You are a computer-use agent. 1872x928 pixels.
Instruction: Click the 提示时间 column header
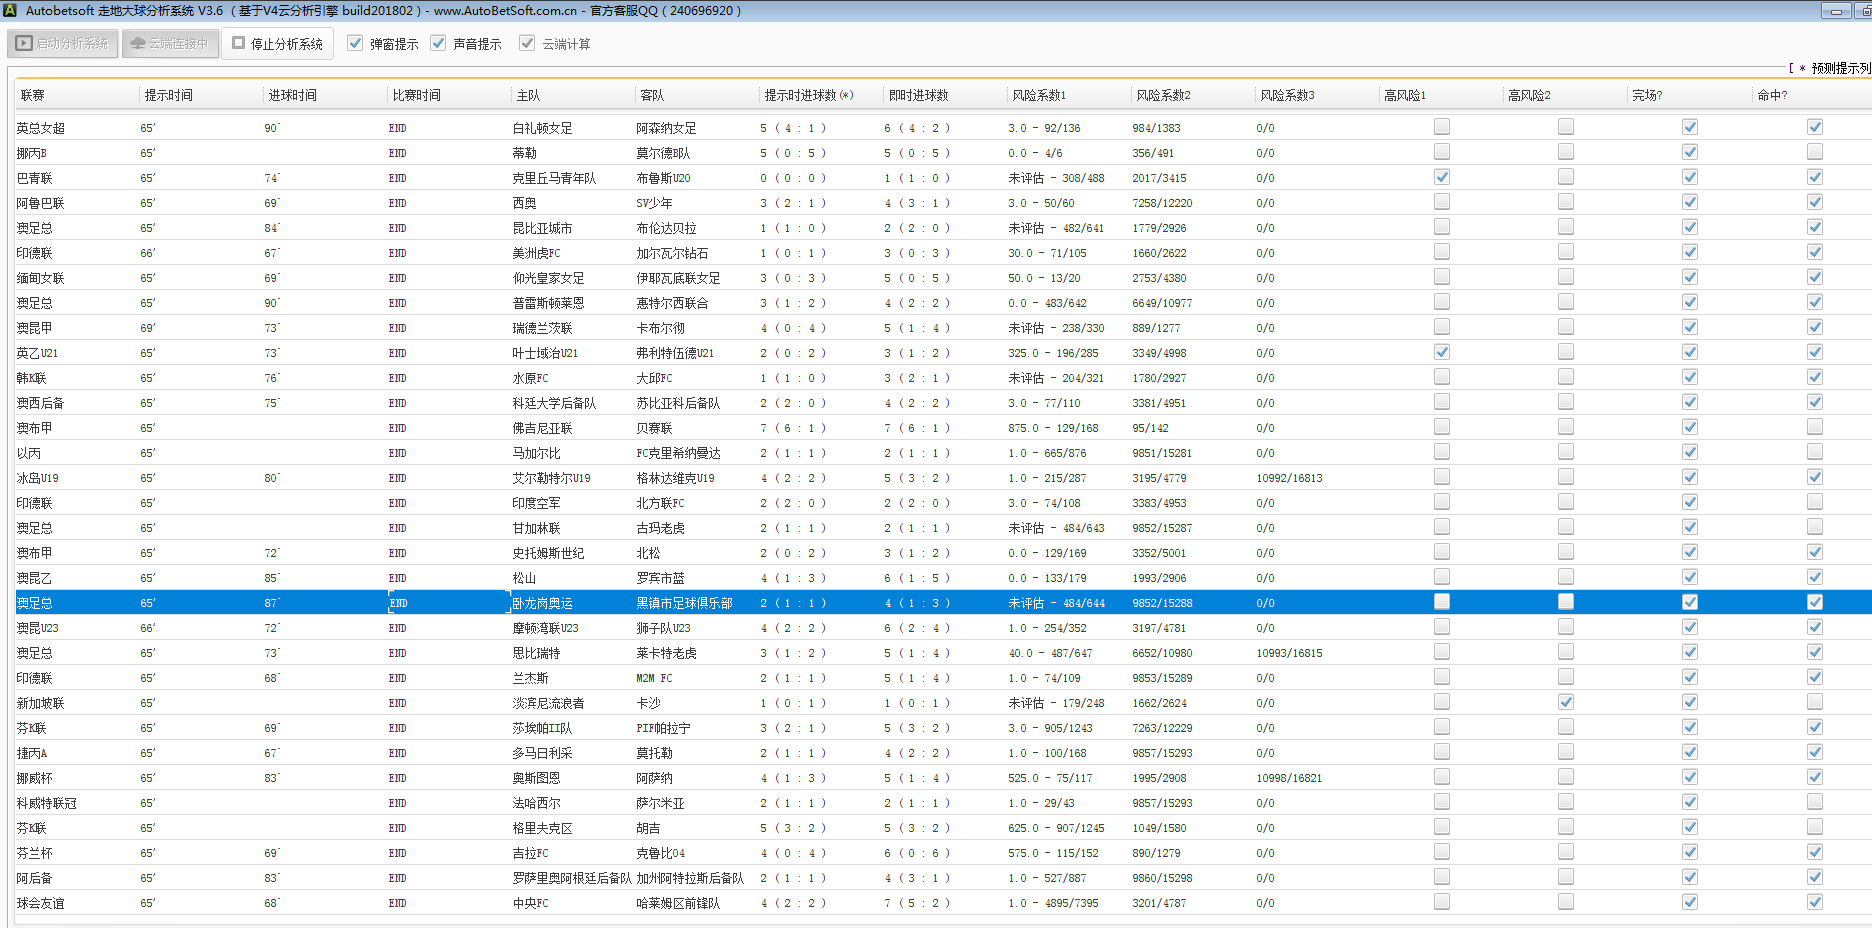169,95
